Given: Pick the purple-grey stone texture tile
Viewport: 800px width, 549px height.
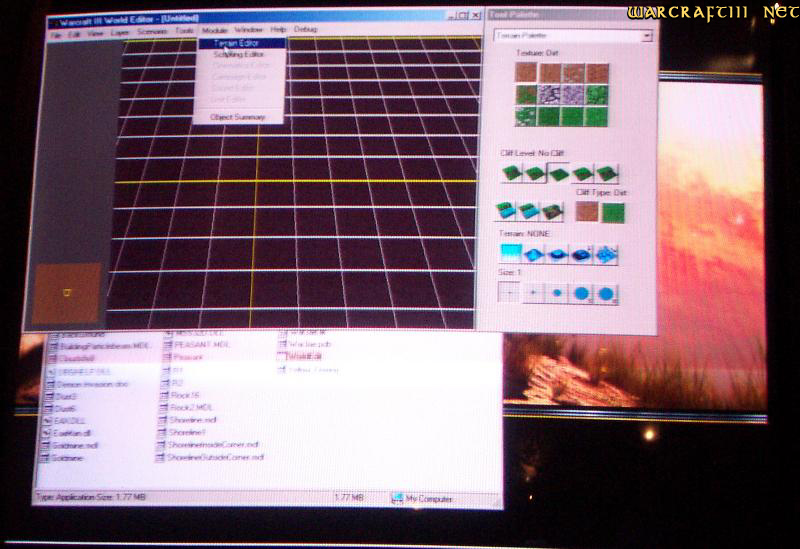Looking at the screenshot, I should [x=572, y=94].
